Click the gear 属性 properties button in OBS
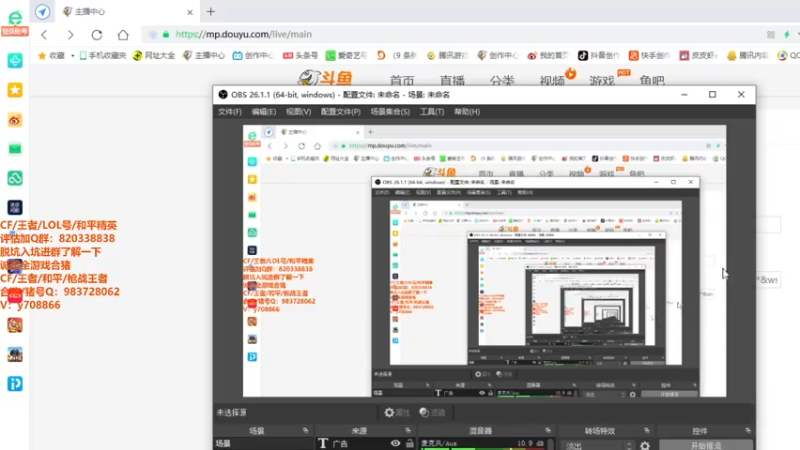Image resolution: width=800 pixels, height=450 pixels. coord(397,412)
